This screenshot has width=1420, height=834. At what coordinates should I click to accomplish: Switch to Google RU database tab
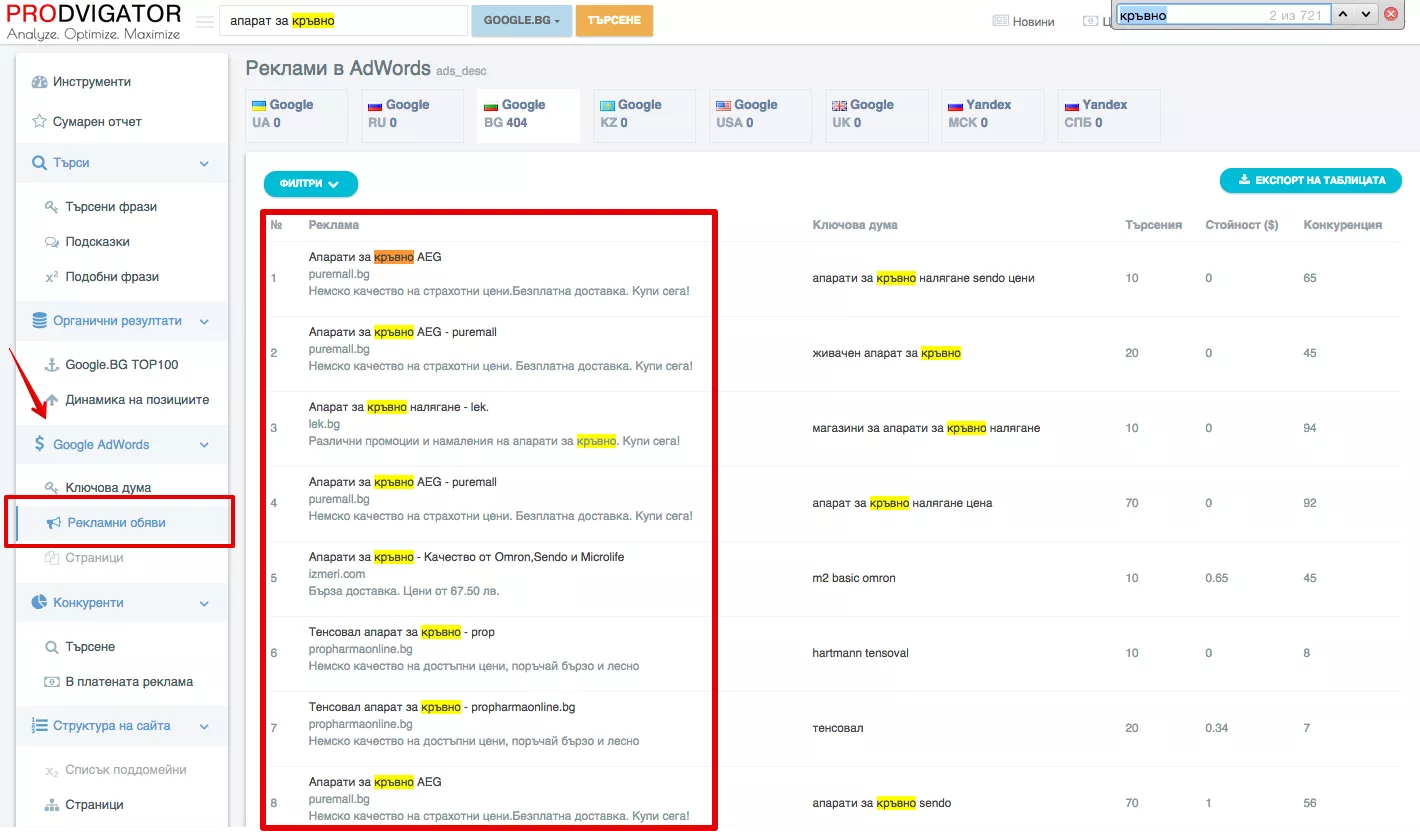(412, 115)
